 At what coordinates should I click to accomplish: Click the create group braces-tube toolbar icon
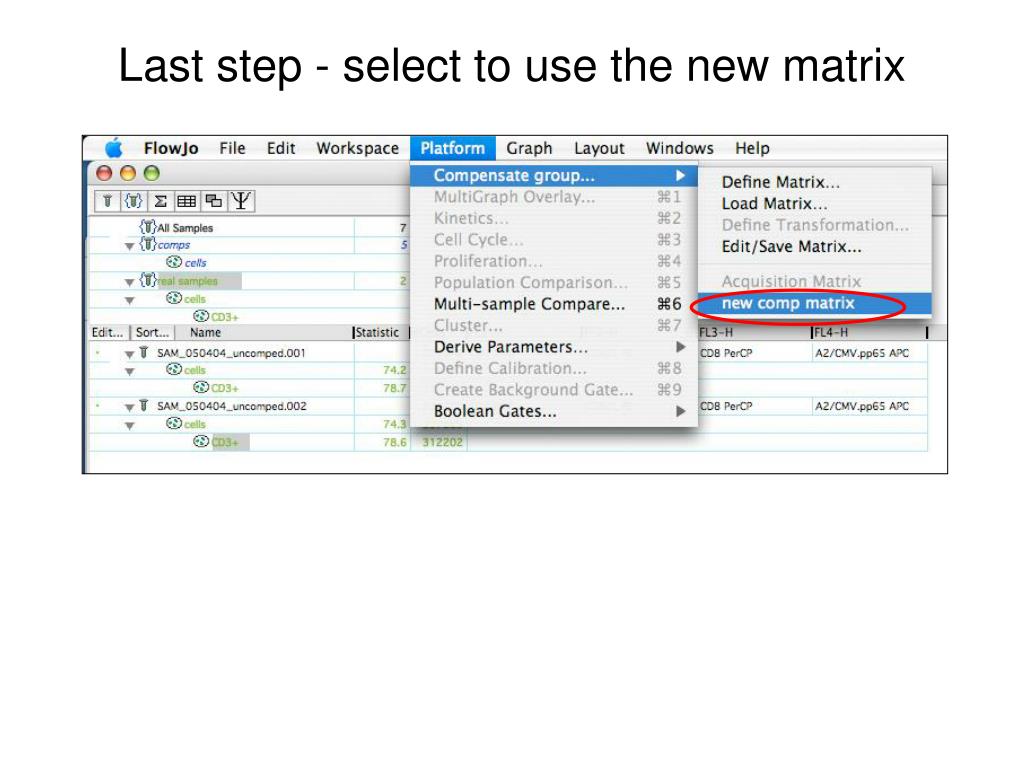tap(134, 201)
